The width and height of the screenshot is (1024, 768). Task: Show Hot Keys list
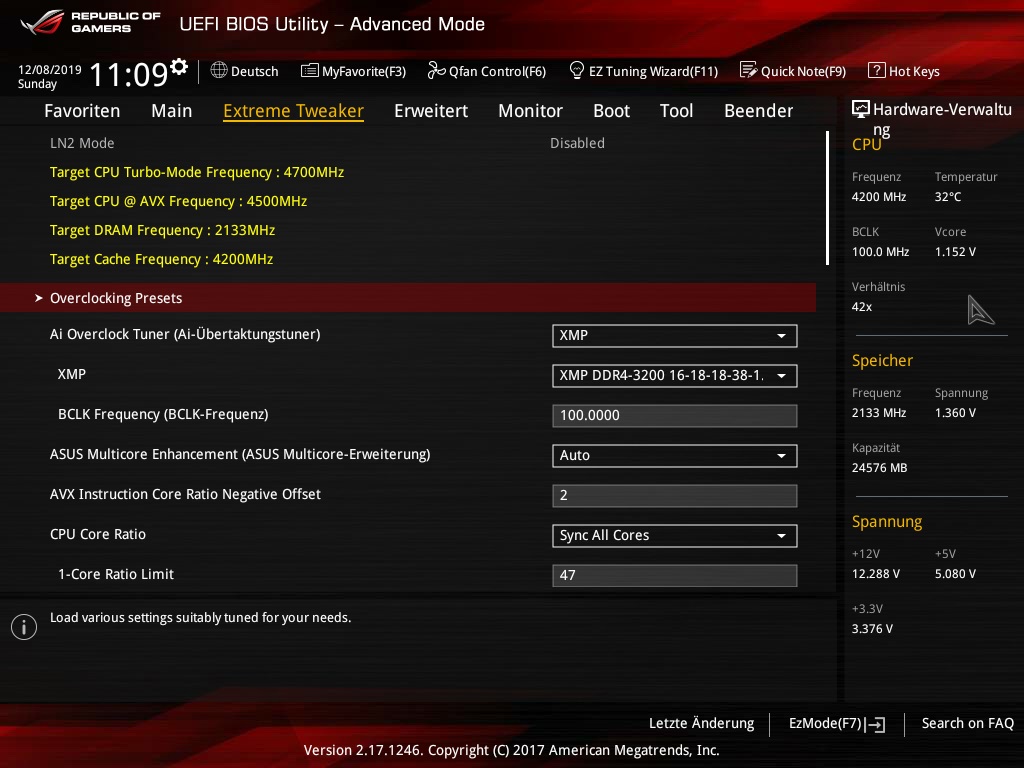904,71
